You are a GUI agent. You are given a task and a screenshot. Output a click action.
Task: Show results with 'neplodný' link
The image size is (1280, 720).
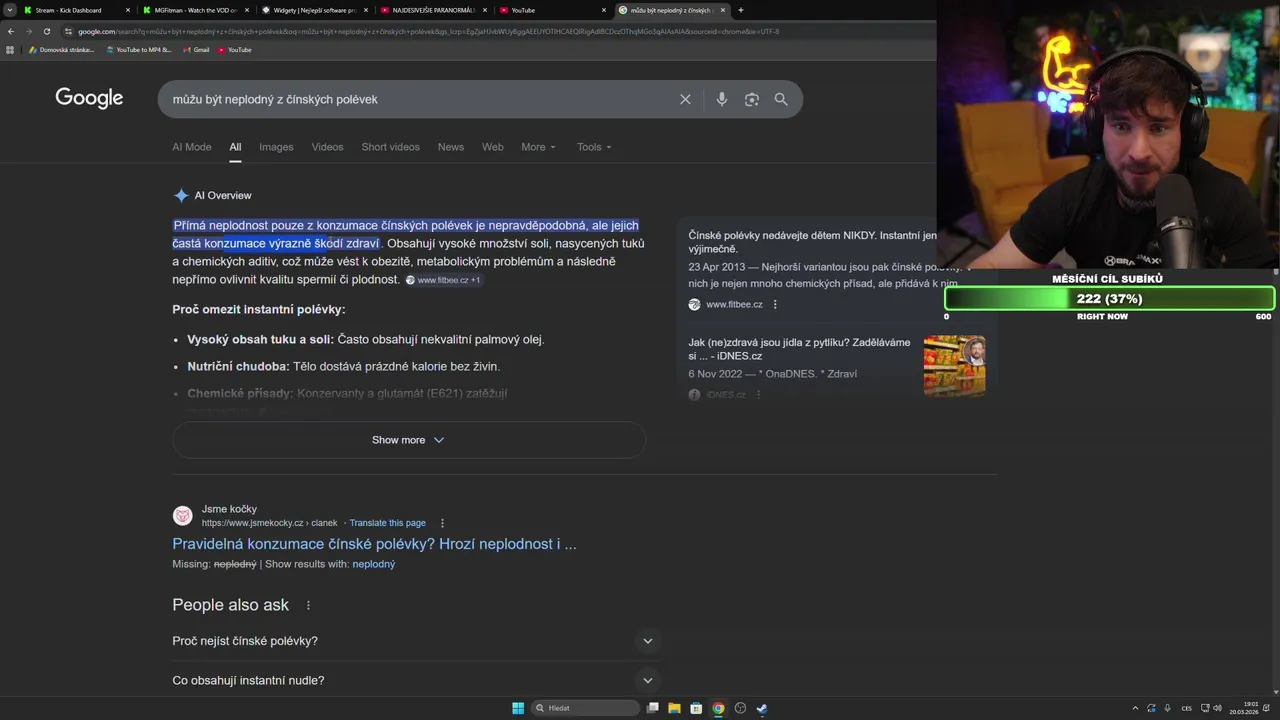[x=373, y=564]
